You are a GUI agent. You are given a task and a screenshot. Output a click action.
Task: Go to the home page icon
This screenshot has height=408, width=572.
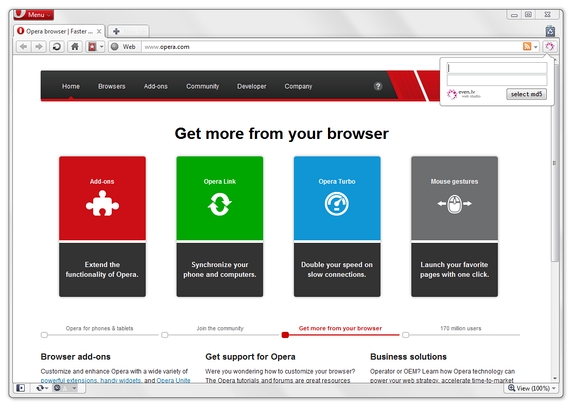pyautogui.click(x=75, y=47)
